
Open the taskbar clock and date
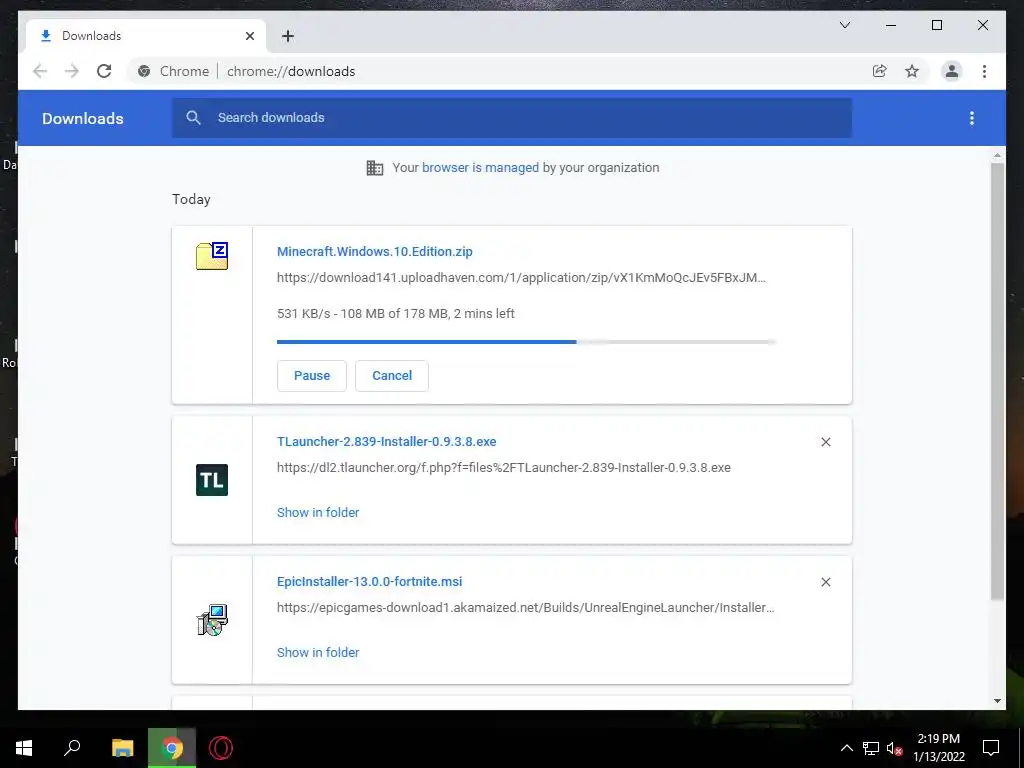938,748
